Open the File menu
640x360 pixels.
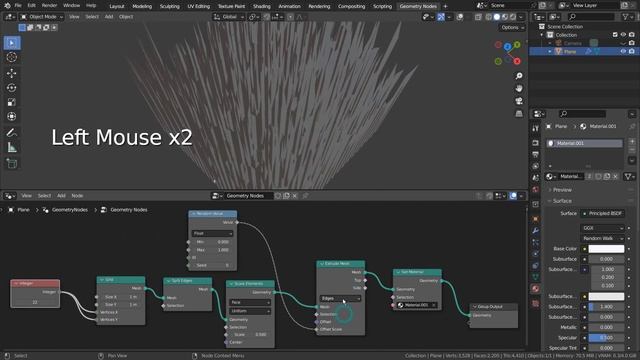[x=18, y=6]
